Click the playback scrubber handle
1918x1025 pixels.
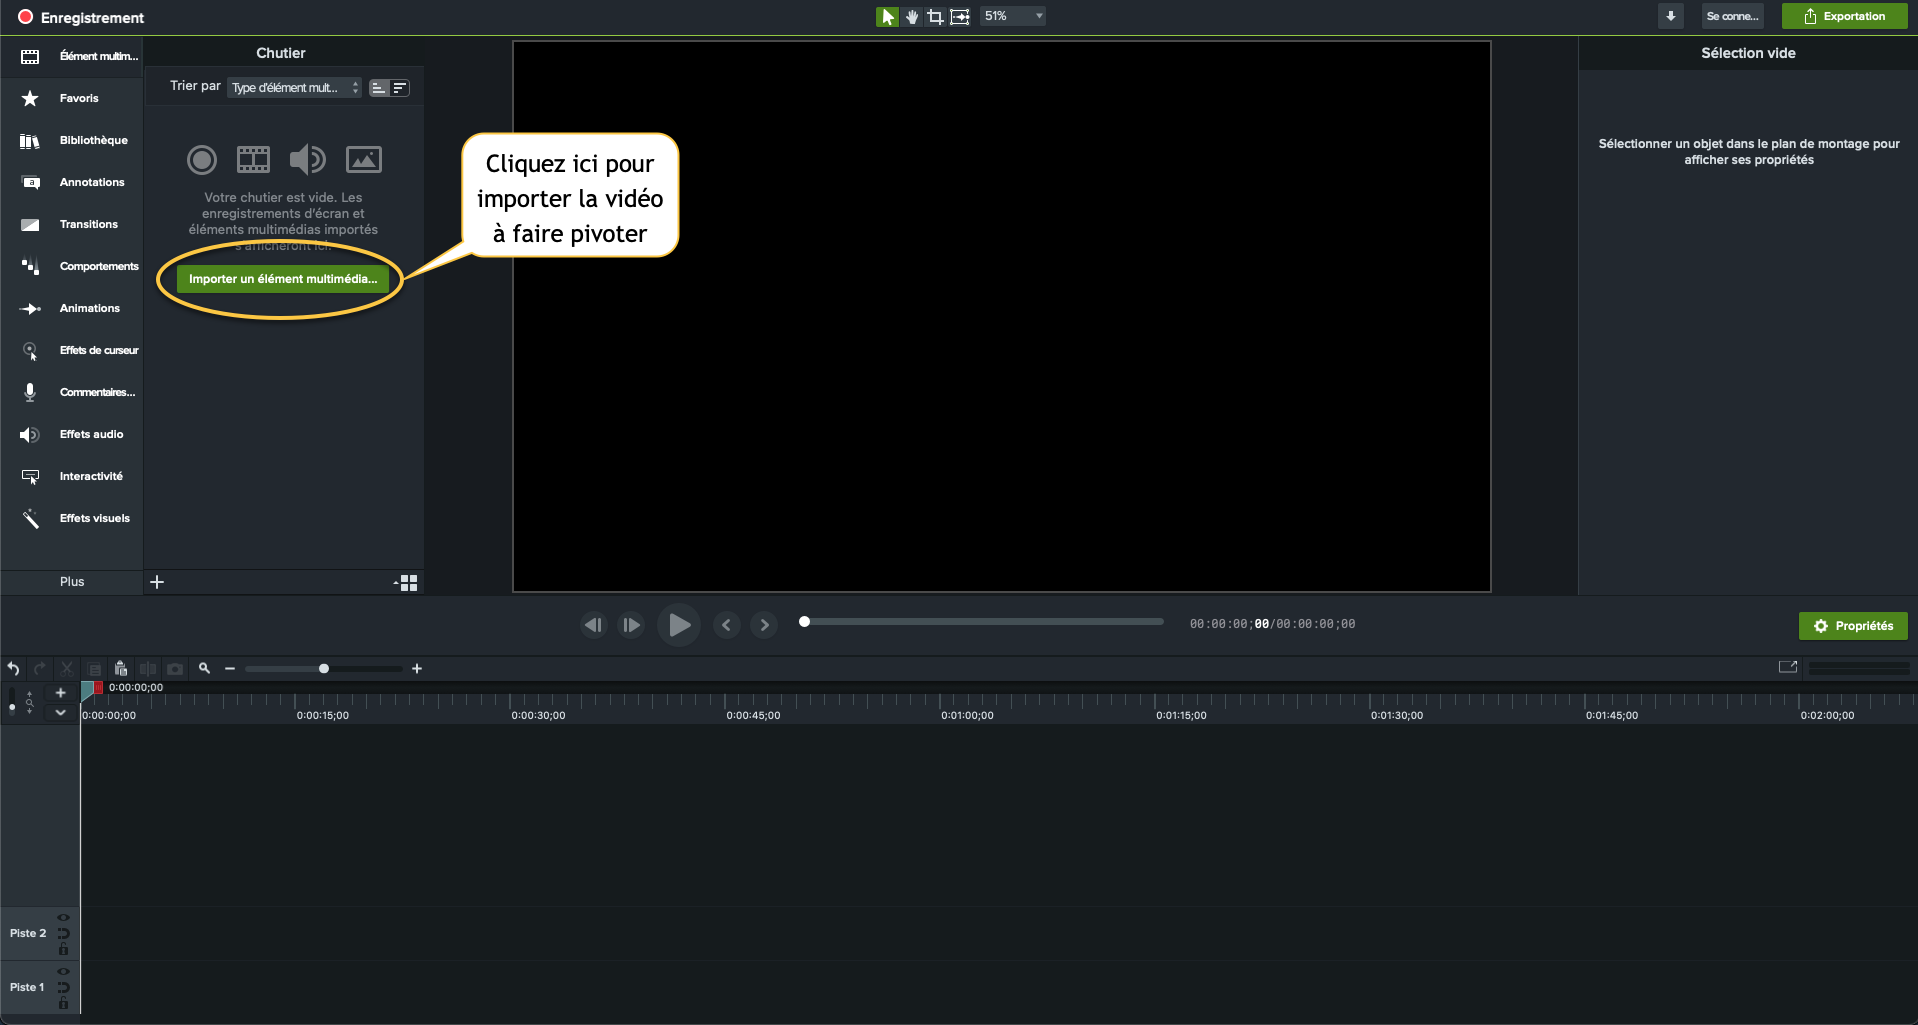804,622
